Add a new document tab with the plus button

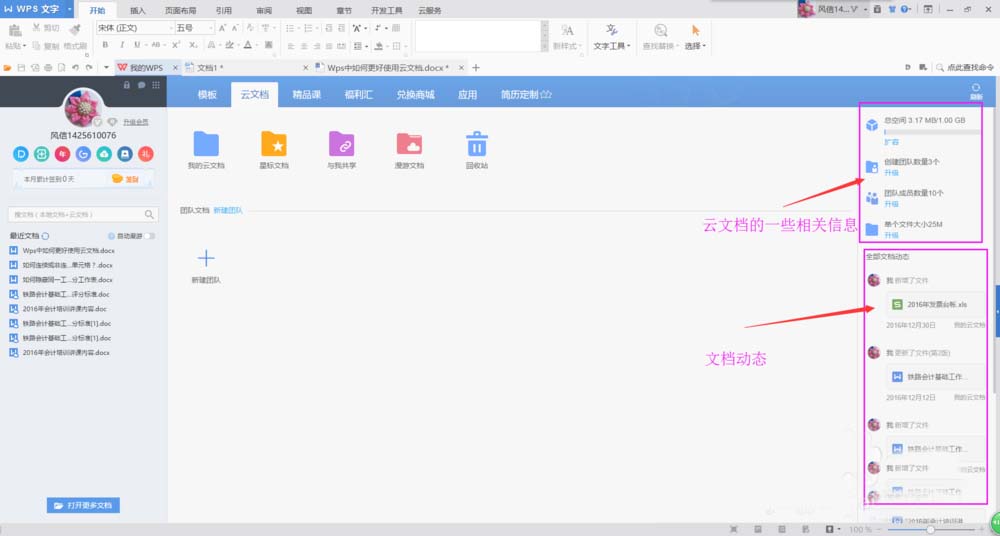coord(475,68)
